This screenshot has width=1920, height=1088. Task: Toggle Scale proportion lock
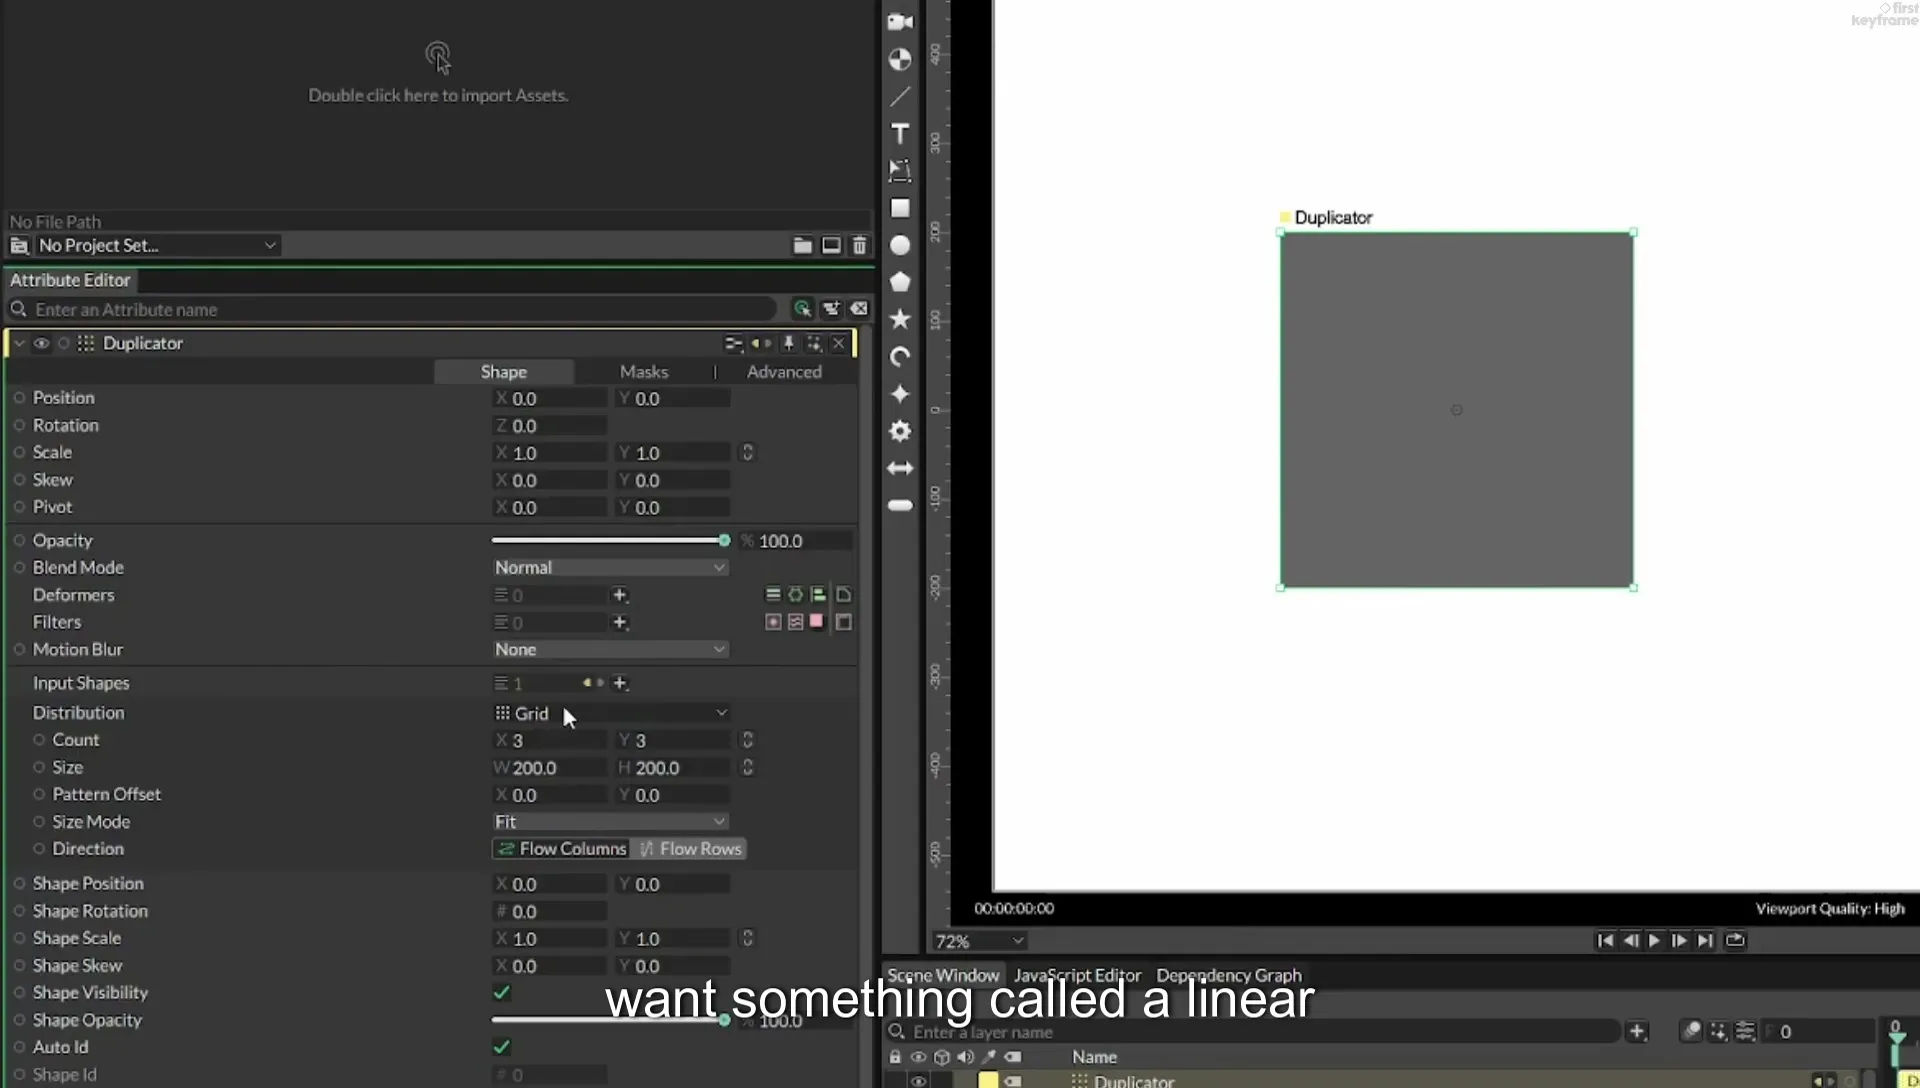[x=747, y=453]
